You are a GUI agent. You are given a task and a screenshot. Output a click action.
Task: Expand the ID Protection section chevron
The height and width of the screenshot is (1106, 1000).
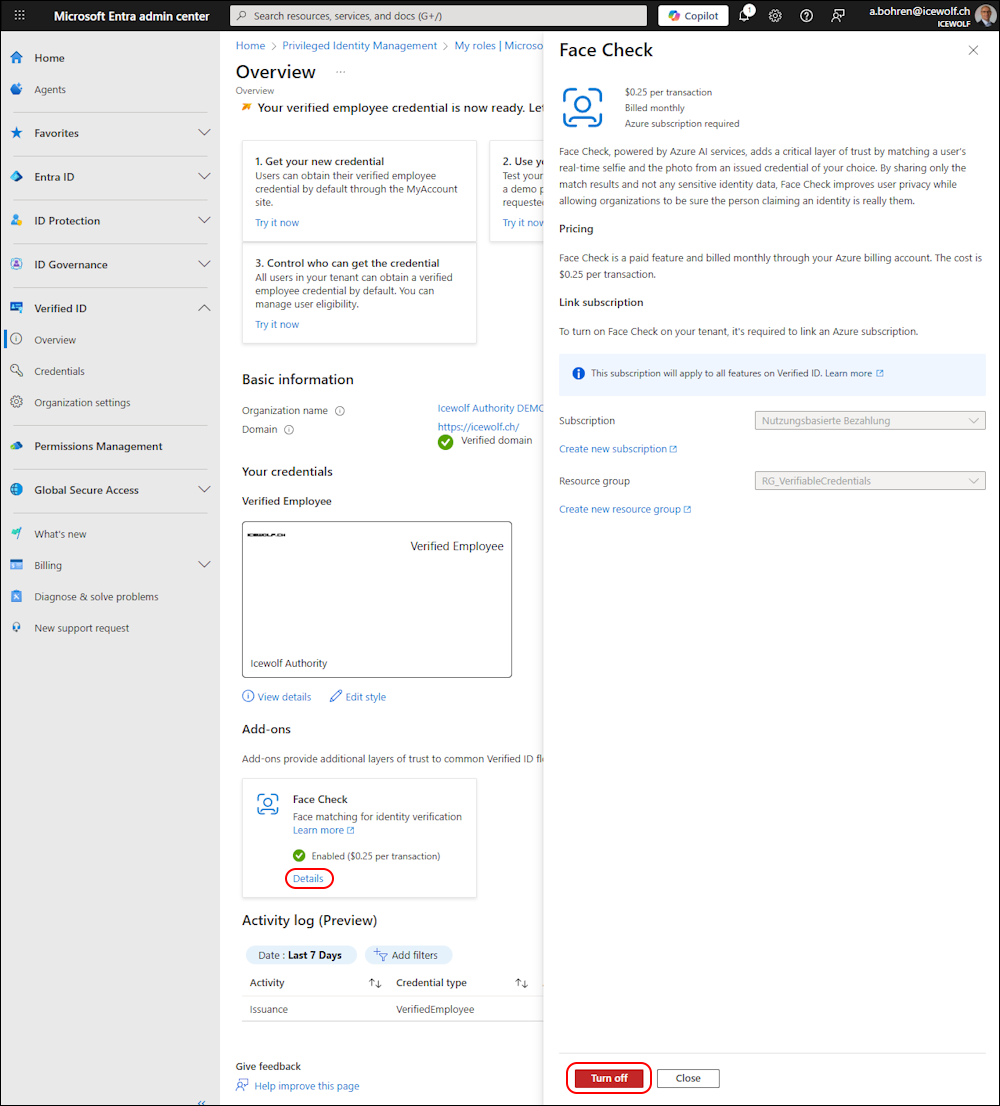point(205,220)
